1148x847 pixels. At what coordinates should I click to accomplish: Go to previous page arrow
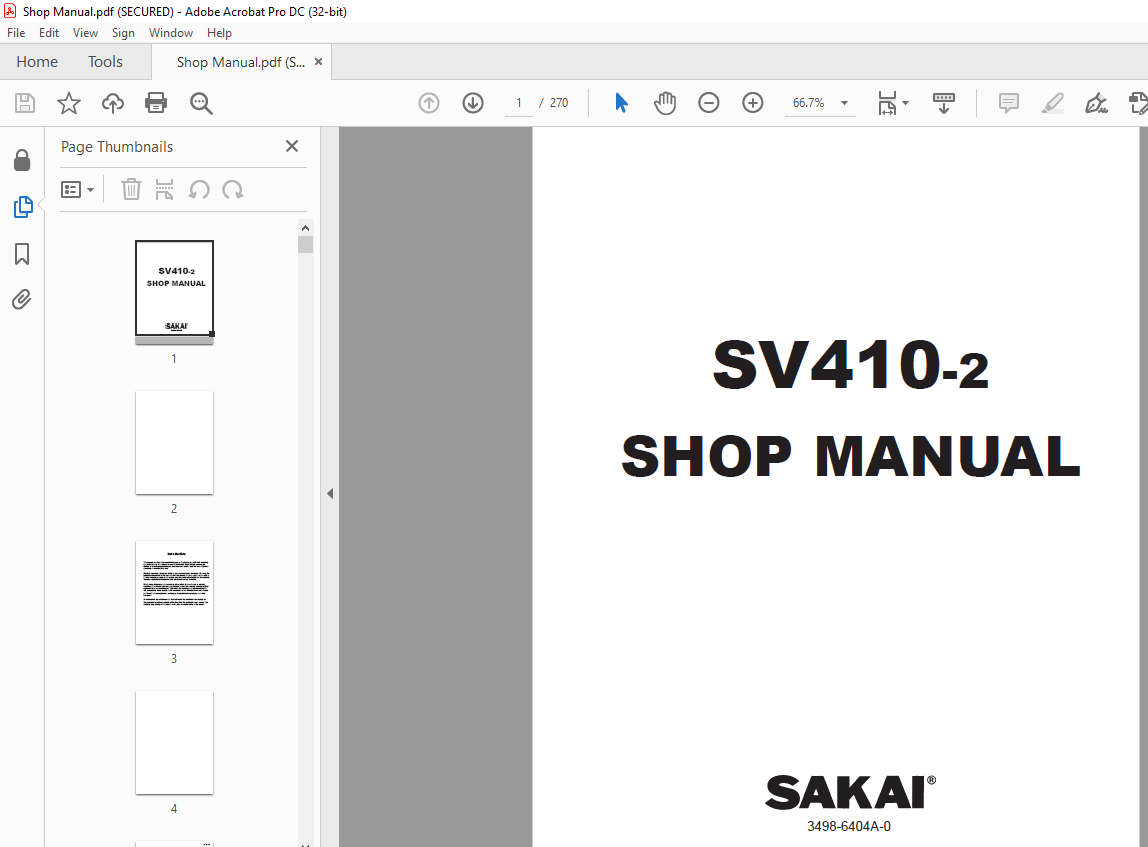pos(429,103)
